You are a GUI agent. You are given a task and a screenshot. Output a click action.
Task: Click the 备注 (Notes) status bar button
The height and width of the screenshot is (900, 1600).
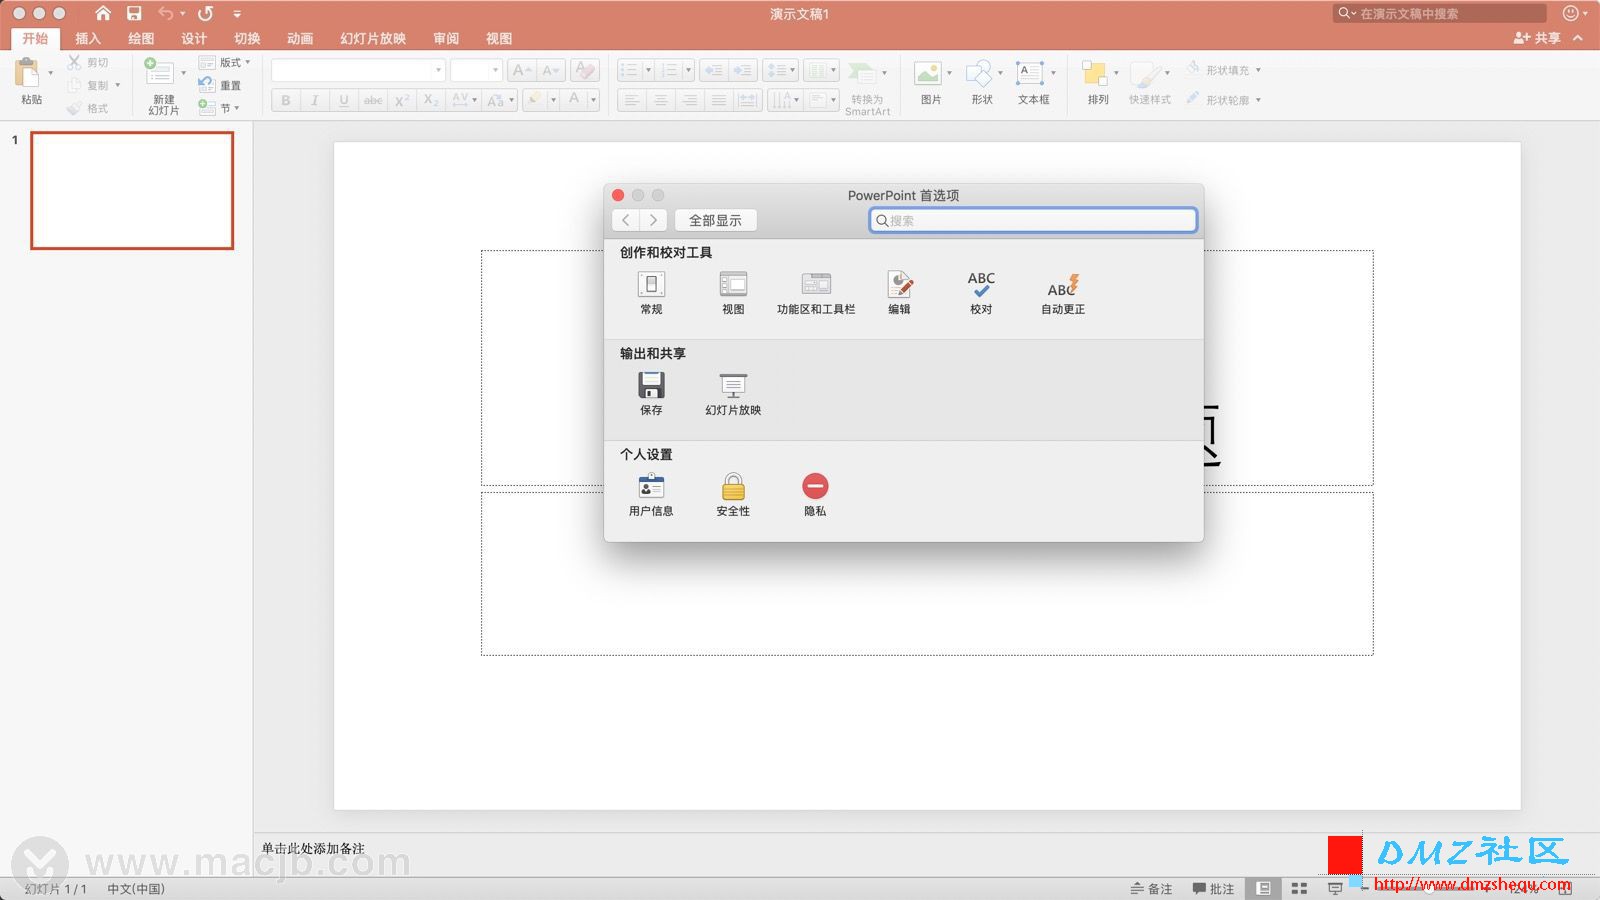click(1151, 888)
